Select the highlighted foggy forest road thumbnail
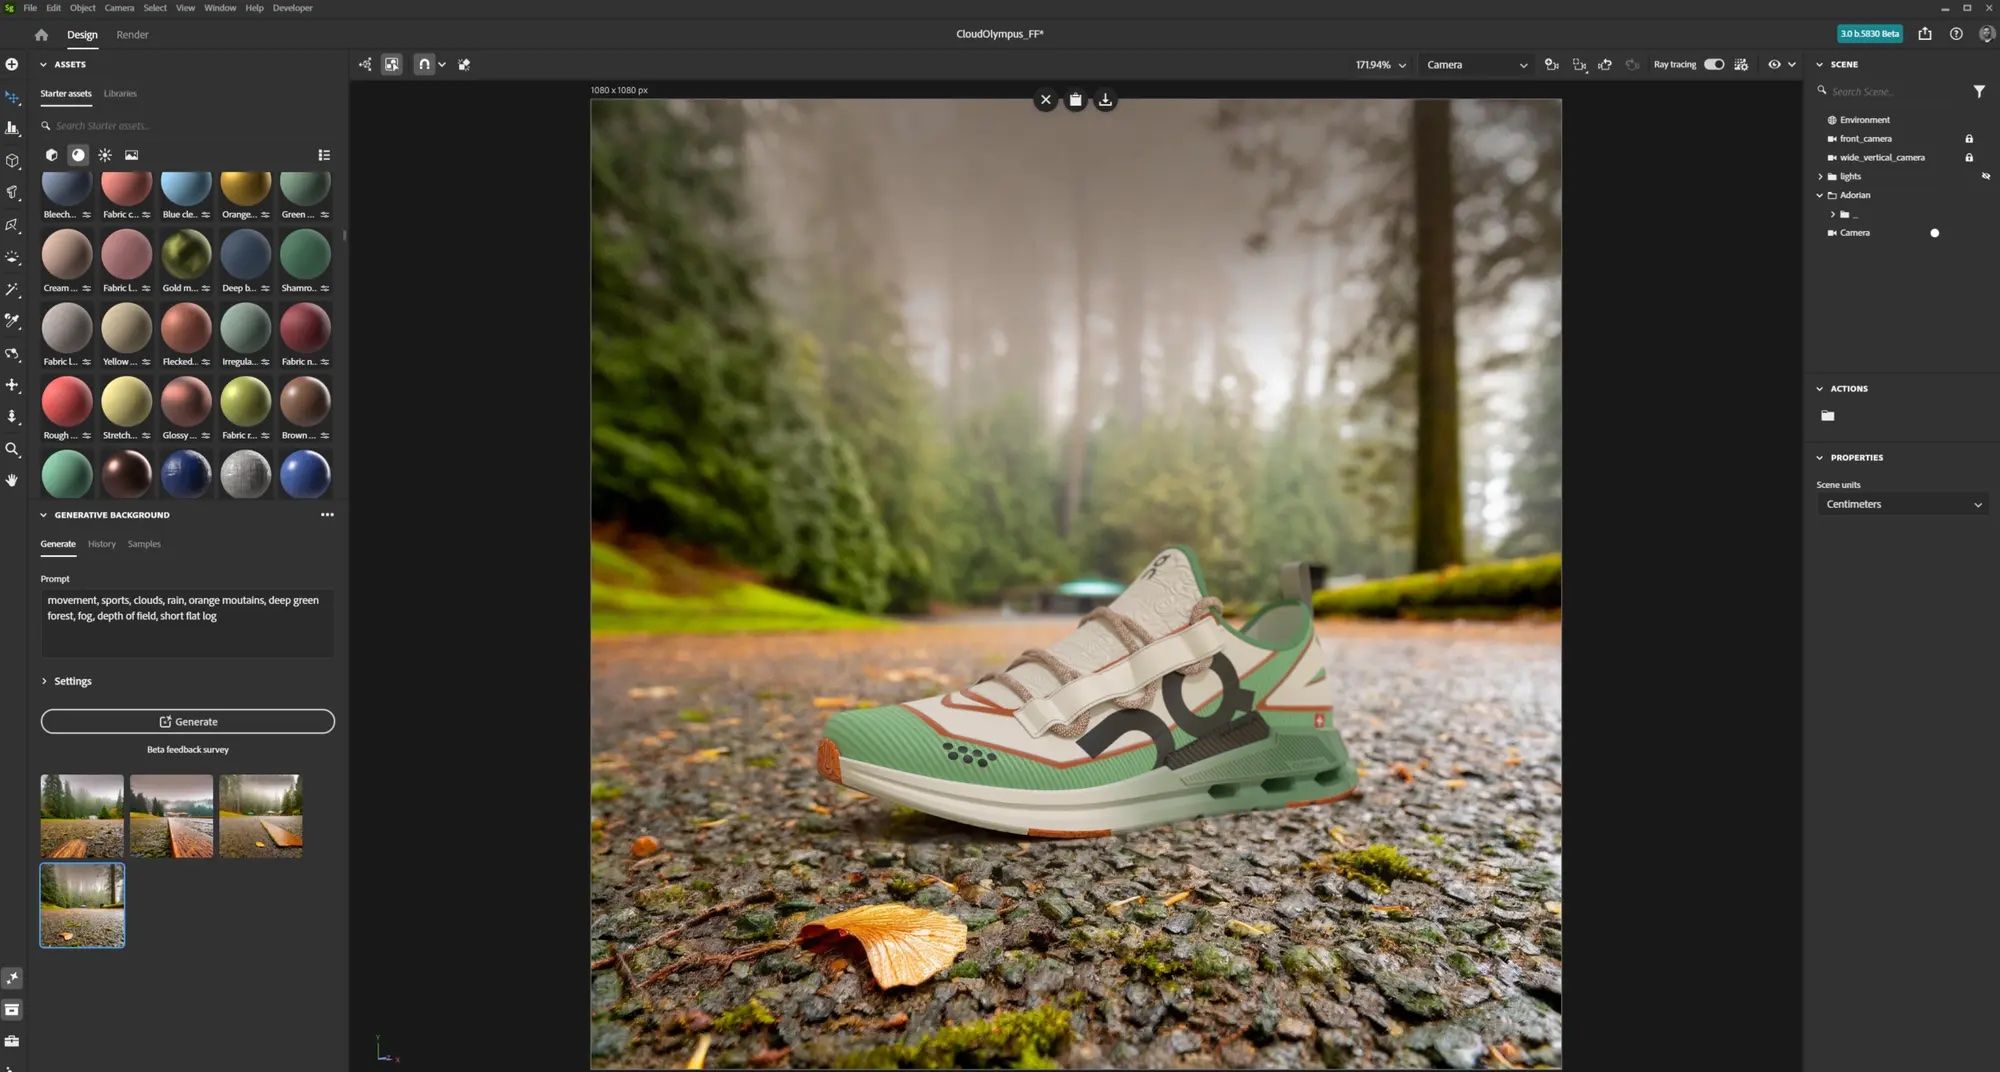The width and height of the screenshot is (2000, 1072). [x=82, y=905]
